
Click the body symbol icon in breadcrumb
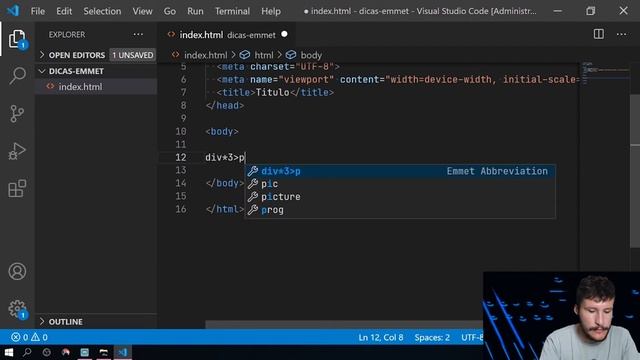[291, 55]
